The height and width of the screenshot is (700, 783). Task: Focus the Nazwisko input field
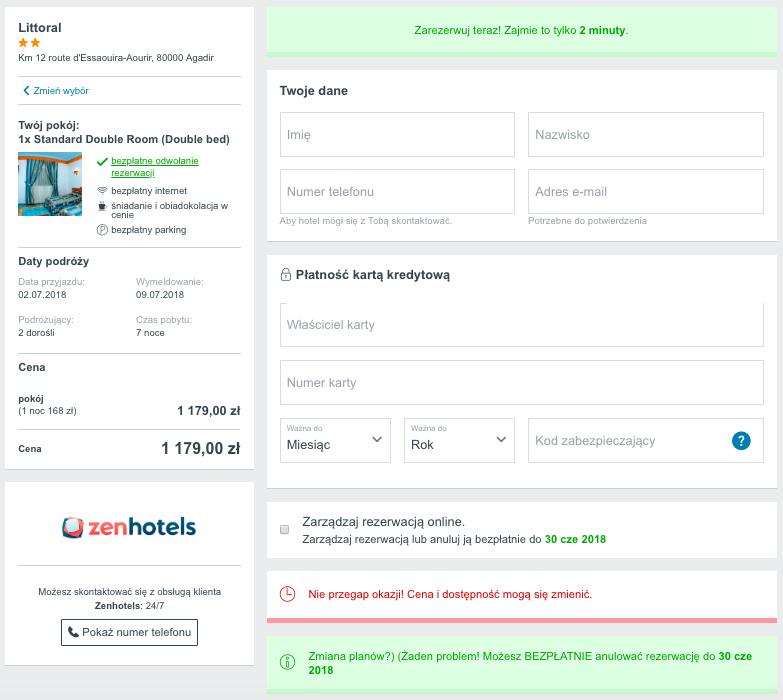(646, 134)
